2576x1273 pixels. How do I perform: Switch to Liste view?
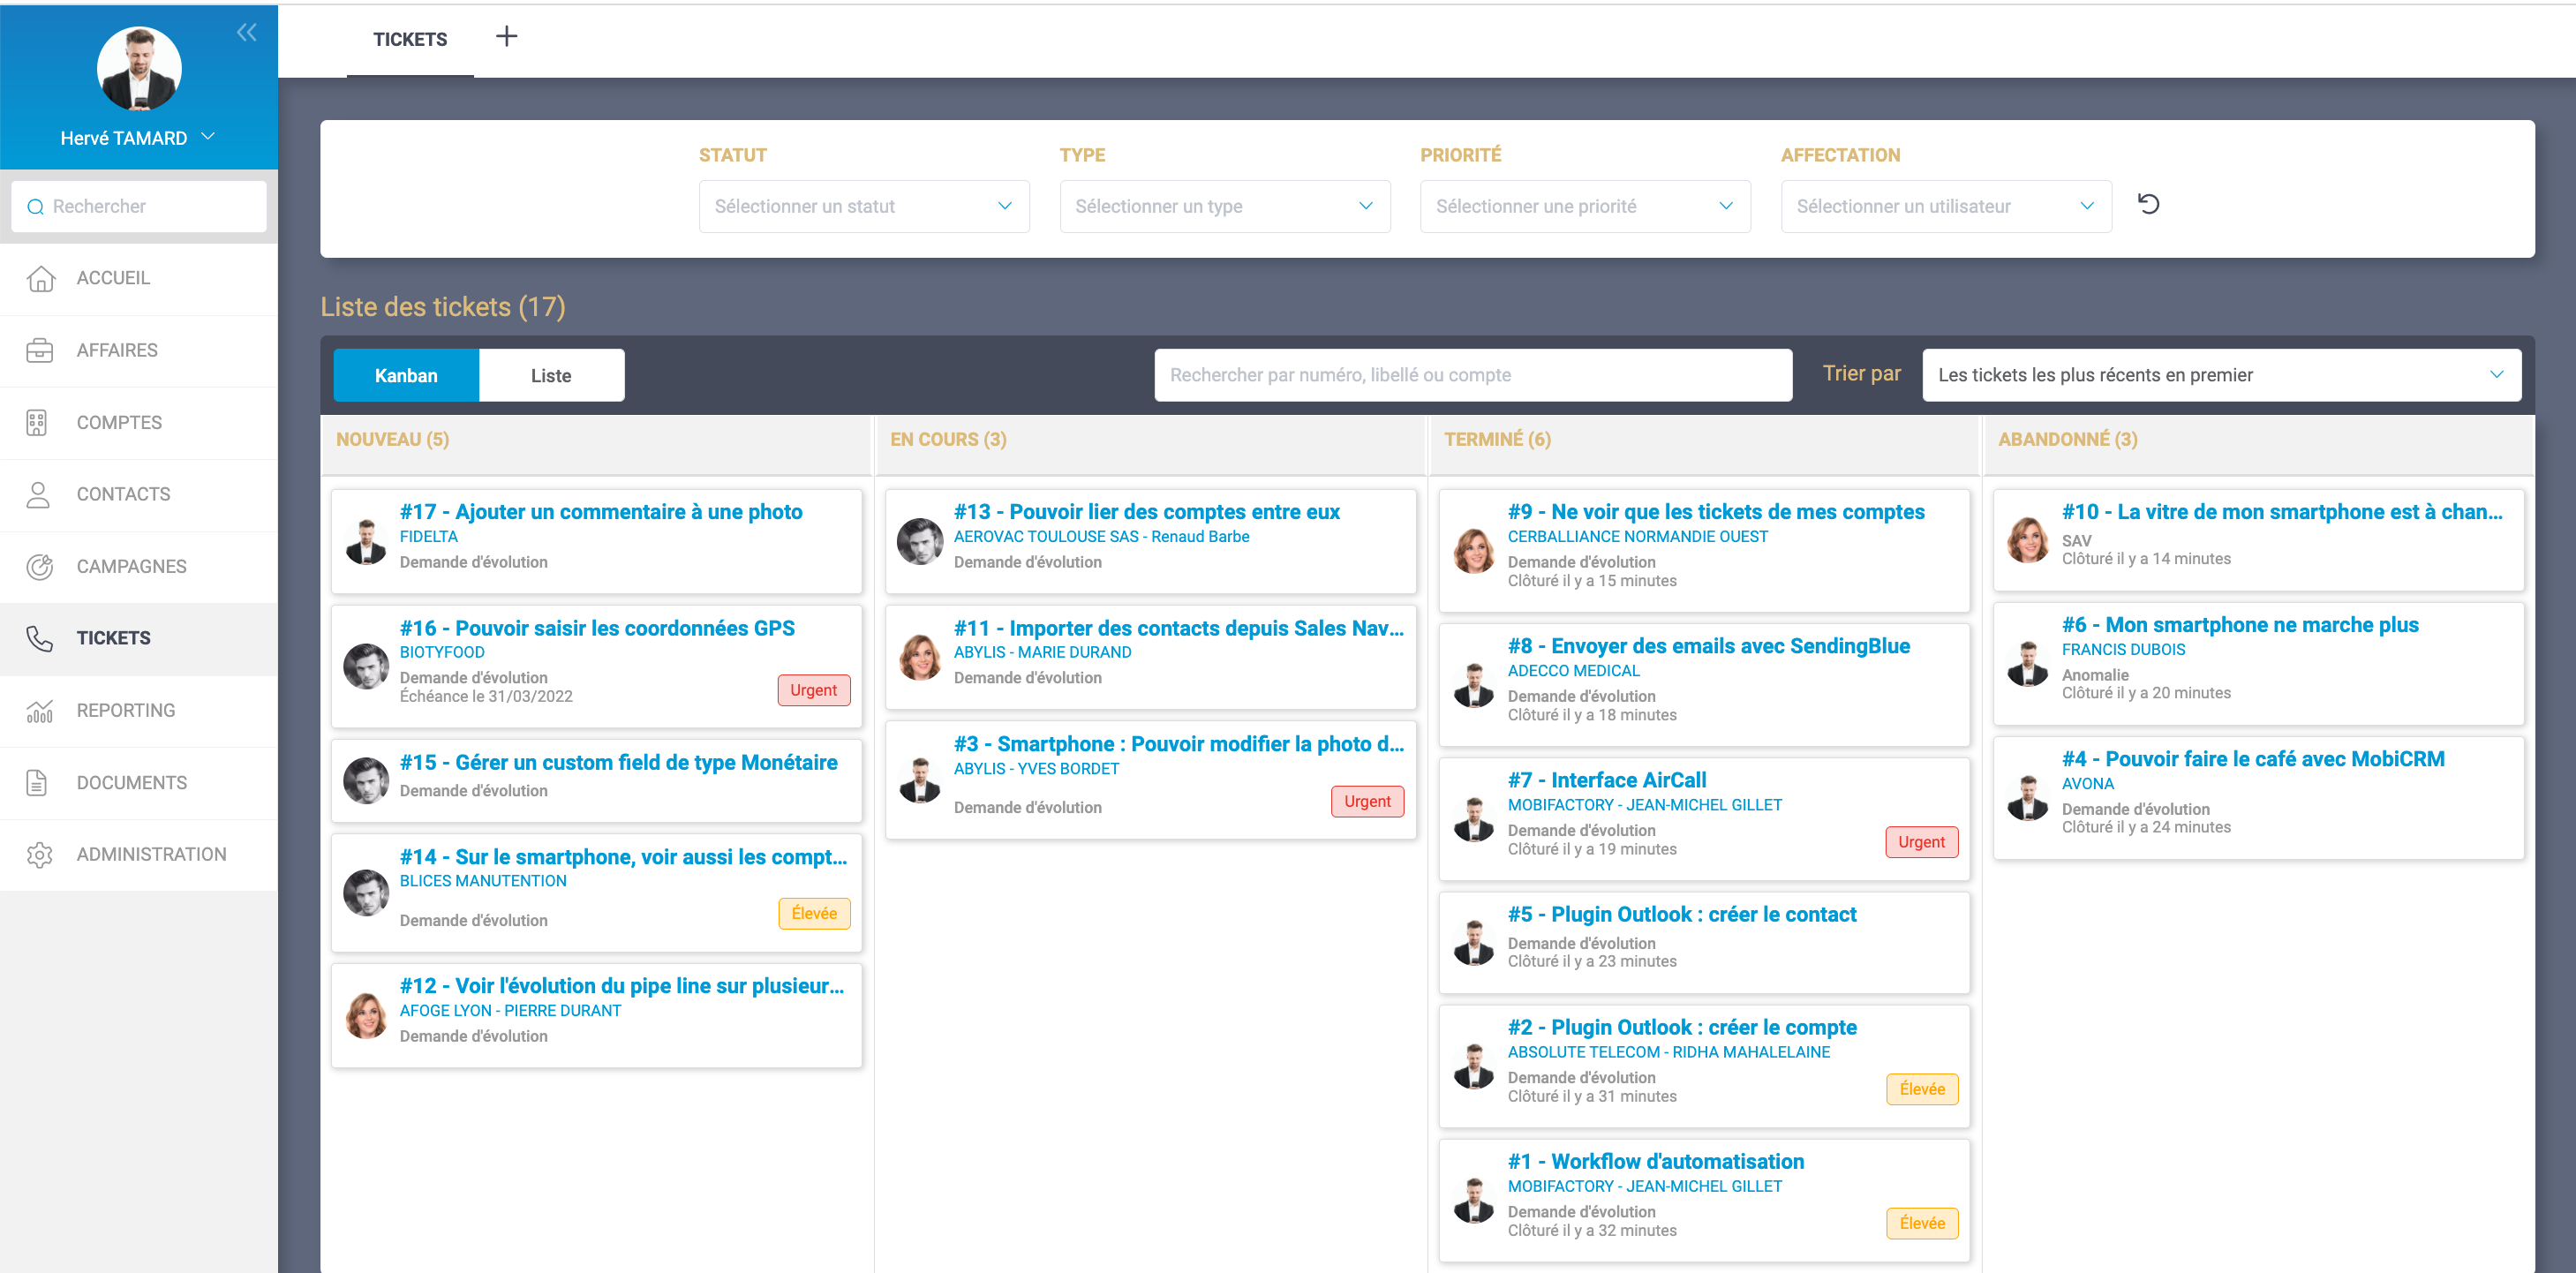coord(551,375)
